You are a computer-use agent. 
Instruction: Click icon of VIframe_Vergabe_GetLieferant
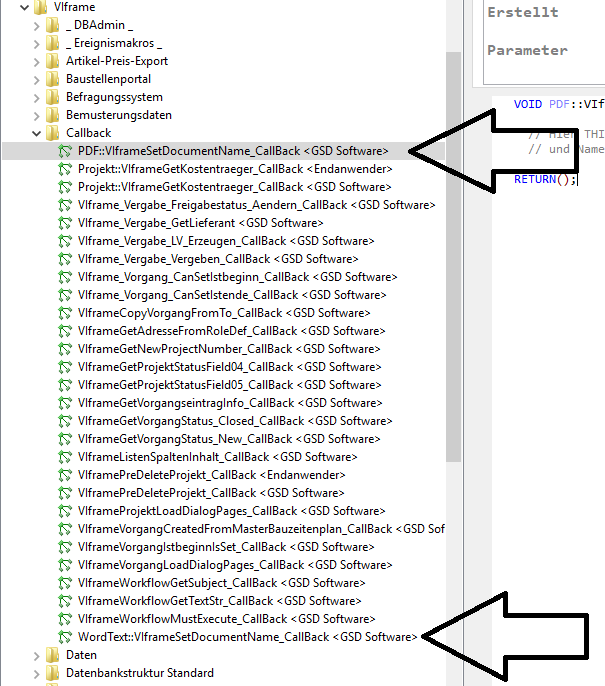click(65, 223)
